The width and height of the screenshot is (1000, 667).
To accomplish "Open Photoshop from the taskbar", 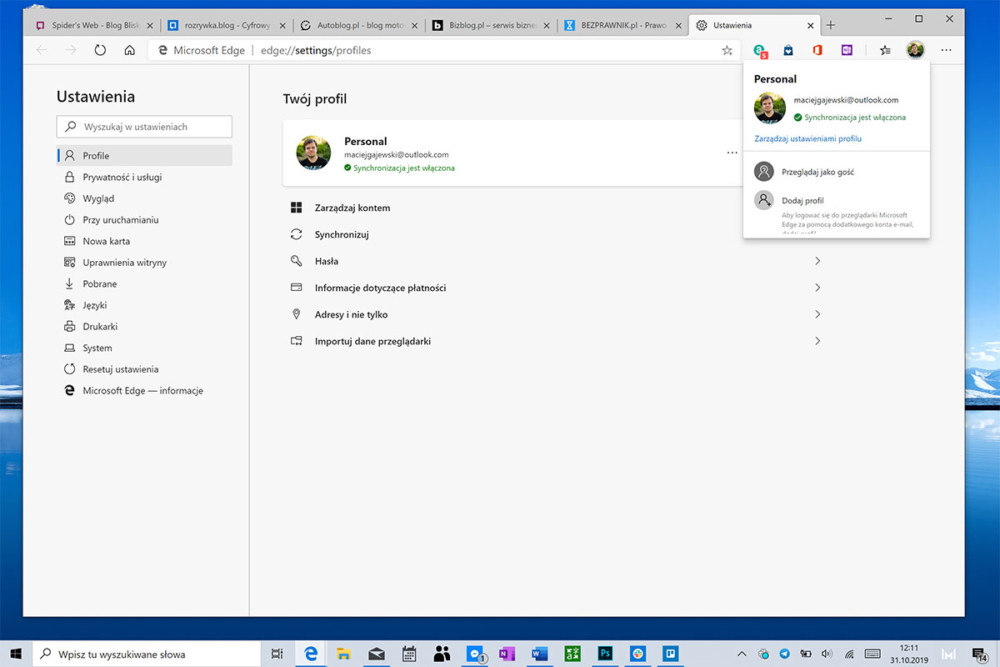I will pos(605,654).
